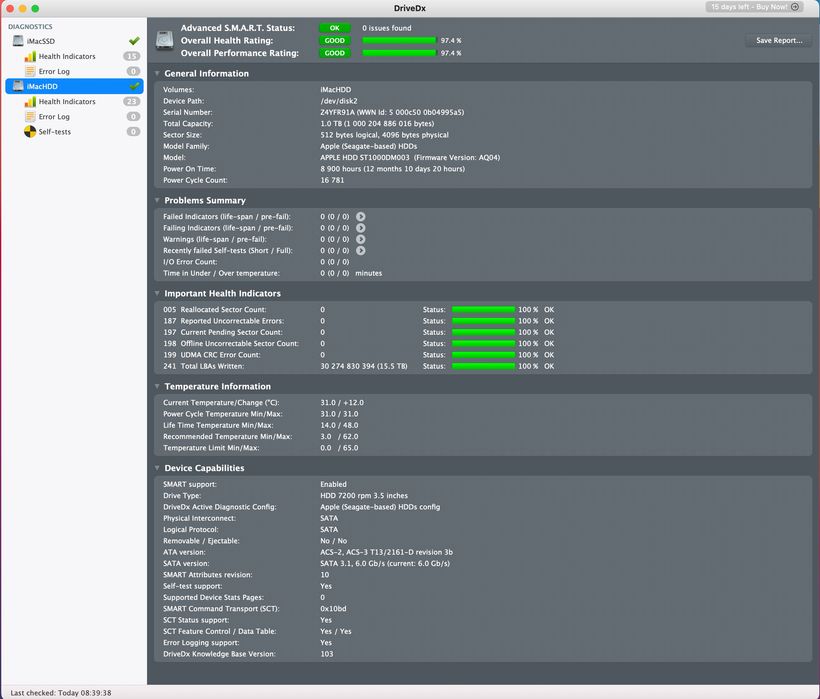Viewport: 820px width, 699px height.
Task: Click Health Indicators bar-chart icon under iMacHDD
Action: click(x=30, y=101)
